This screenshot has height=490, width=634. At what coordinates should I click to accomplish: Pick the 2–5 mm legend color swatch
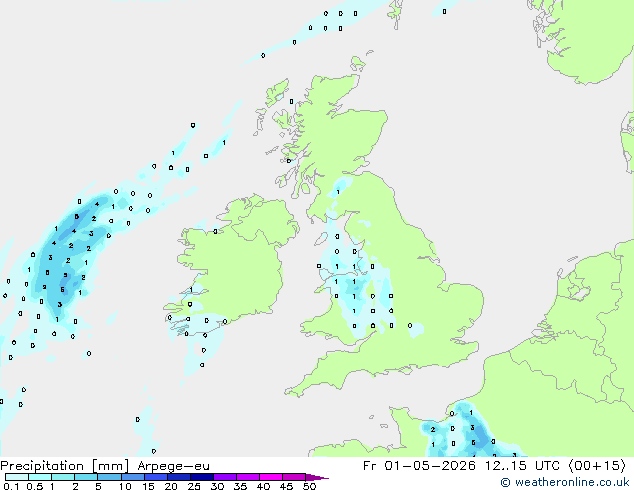(86, 477)
